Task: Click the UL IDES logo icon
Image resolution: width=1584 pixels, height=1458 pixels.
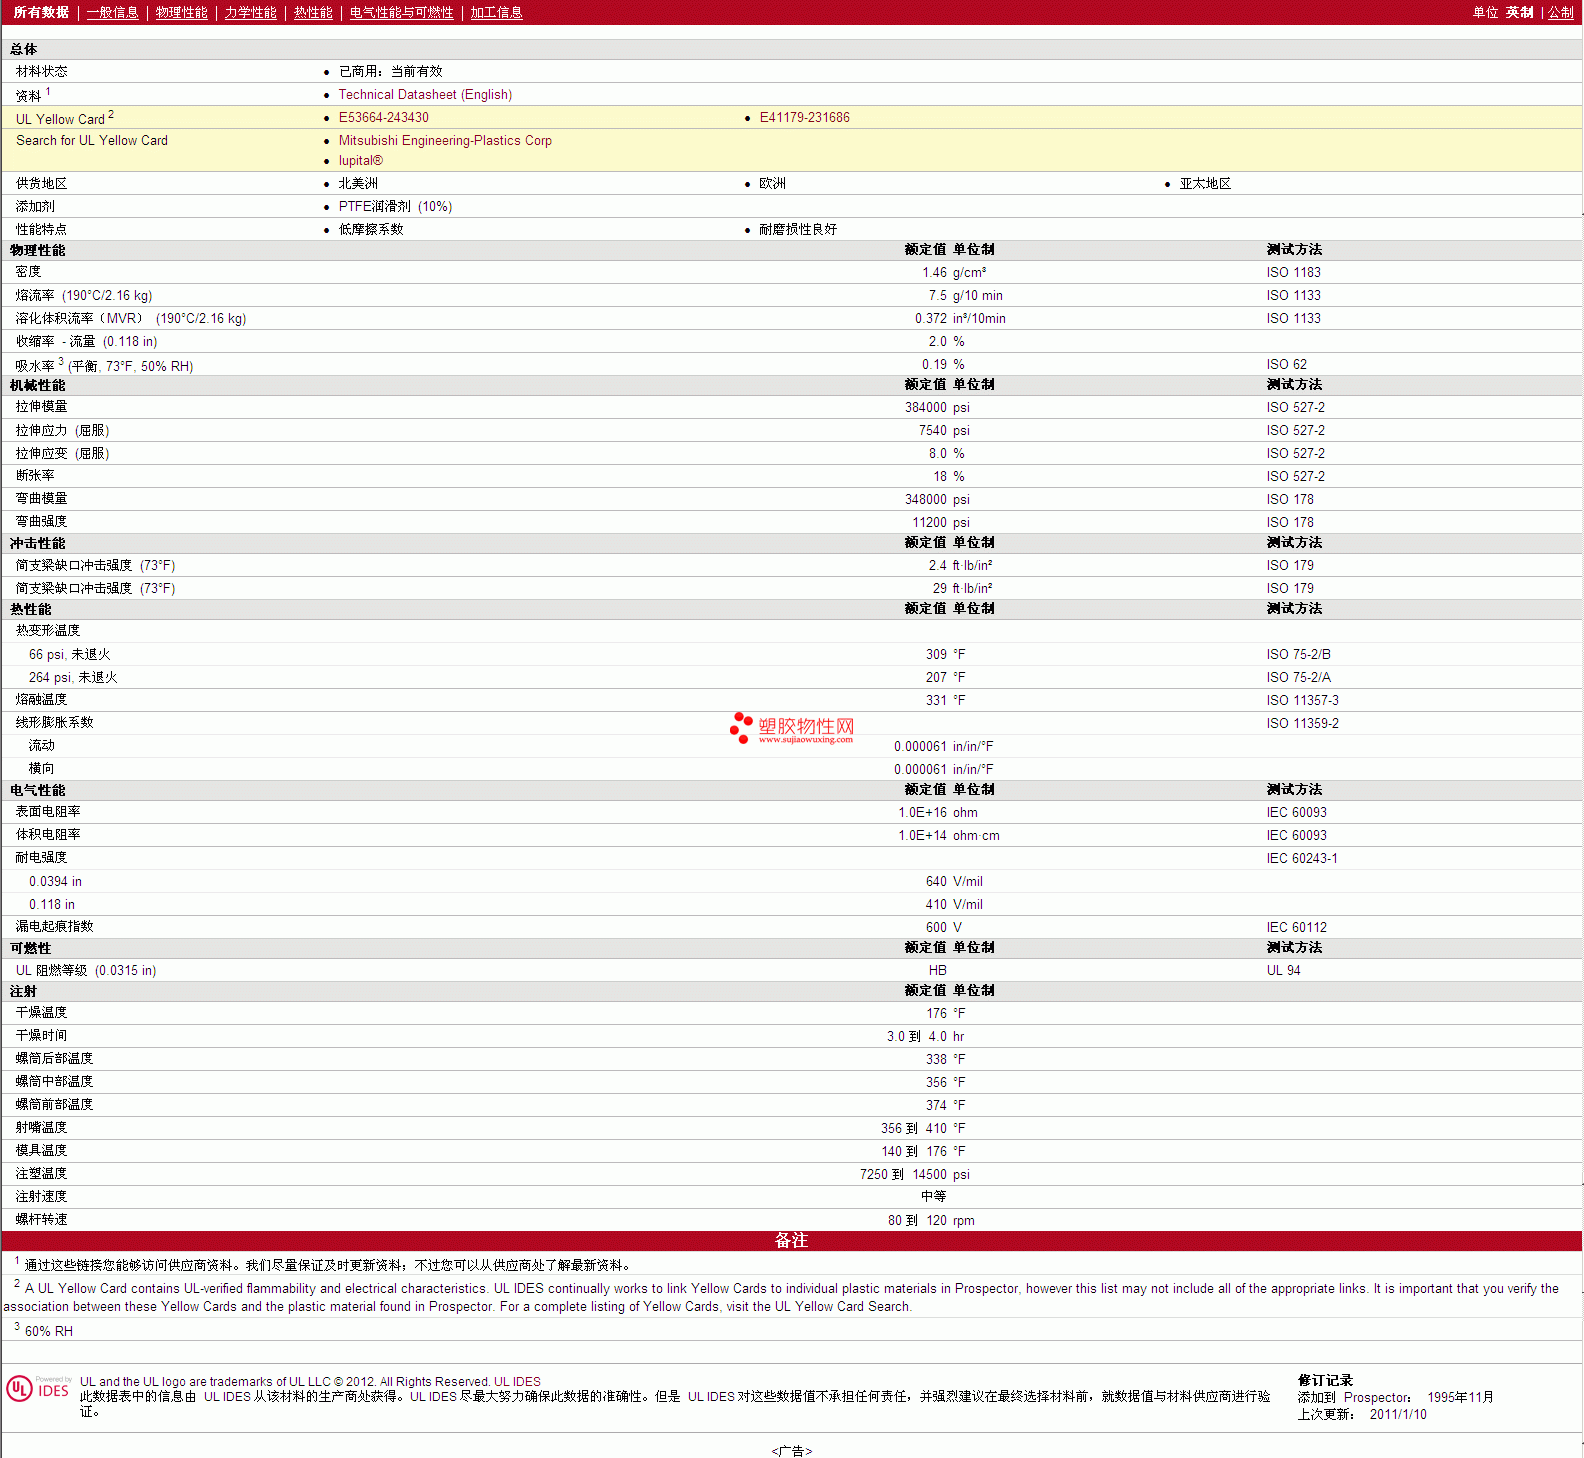Action: coord(38,1388)
